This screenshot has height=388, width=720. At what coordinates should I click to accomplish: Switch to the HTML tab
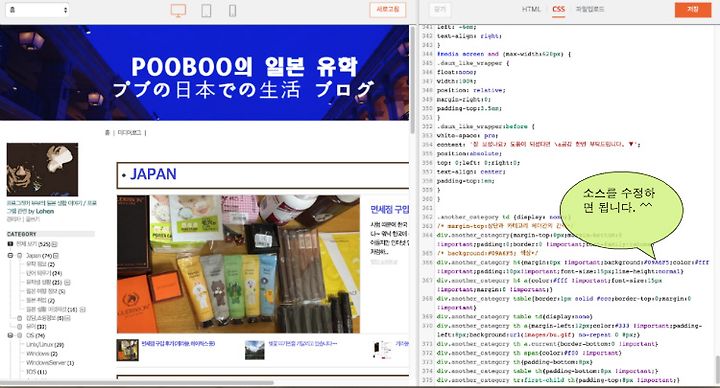coord(531,9)
